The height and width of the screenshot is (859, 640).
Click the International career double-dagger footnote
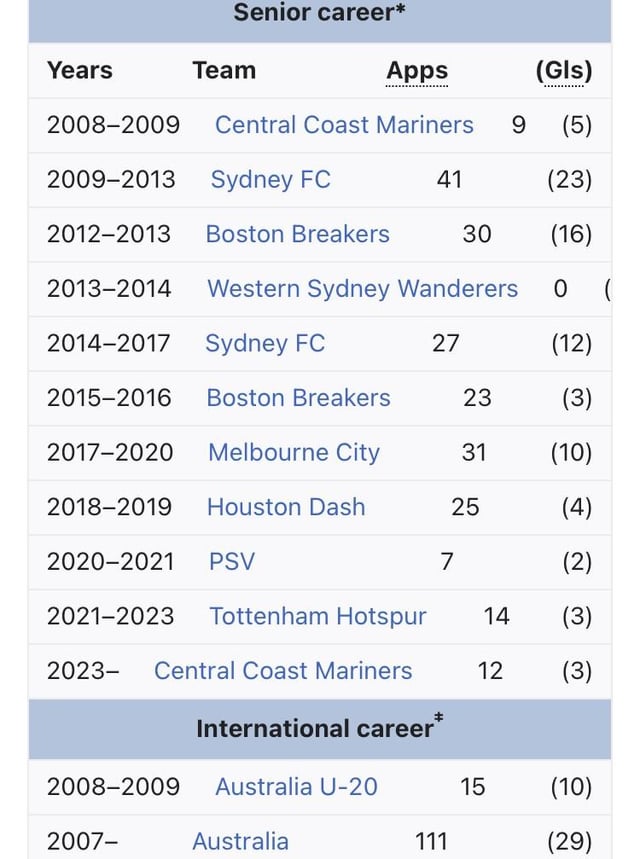tap(438, 718)
